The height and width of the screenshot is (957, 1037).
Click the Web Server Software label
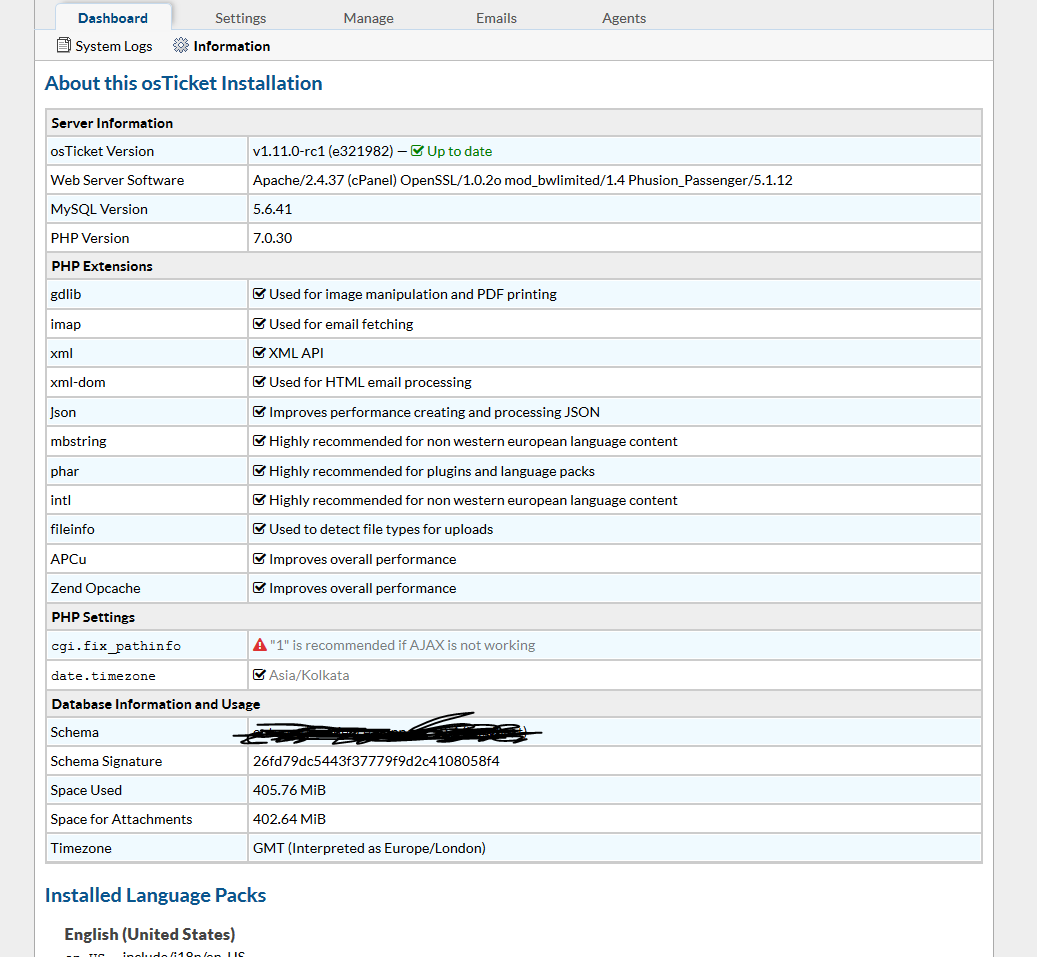pos(117,180)
